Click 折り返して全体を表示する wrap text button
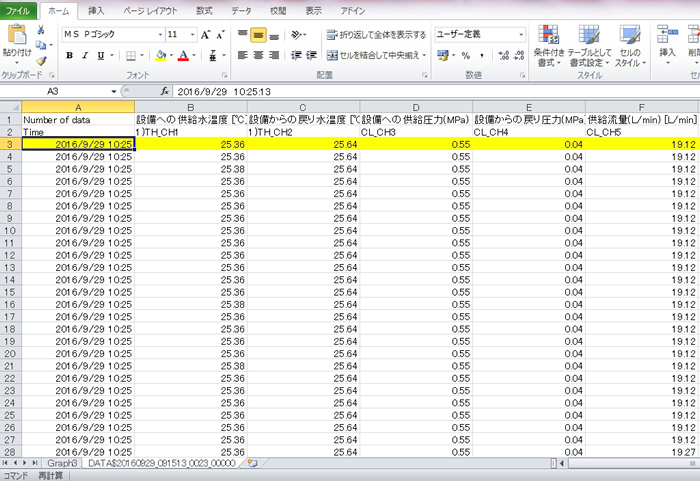This screenshot has height=481, width=700. pyautogui.click(x=376, y=34)
